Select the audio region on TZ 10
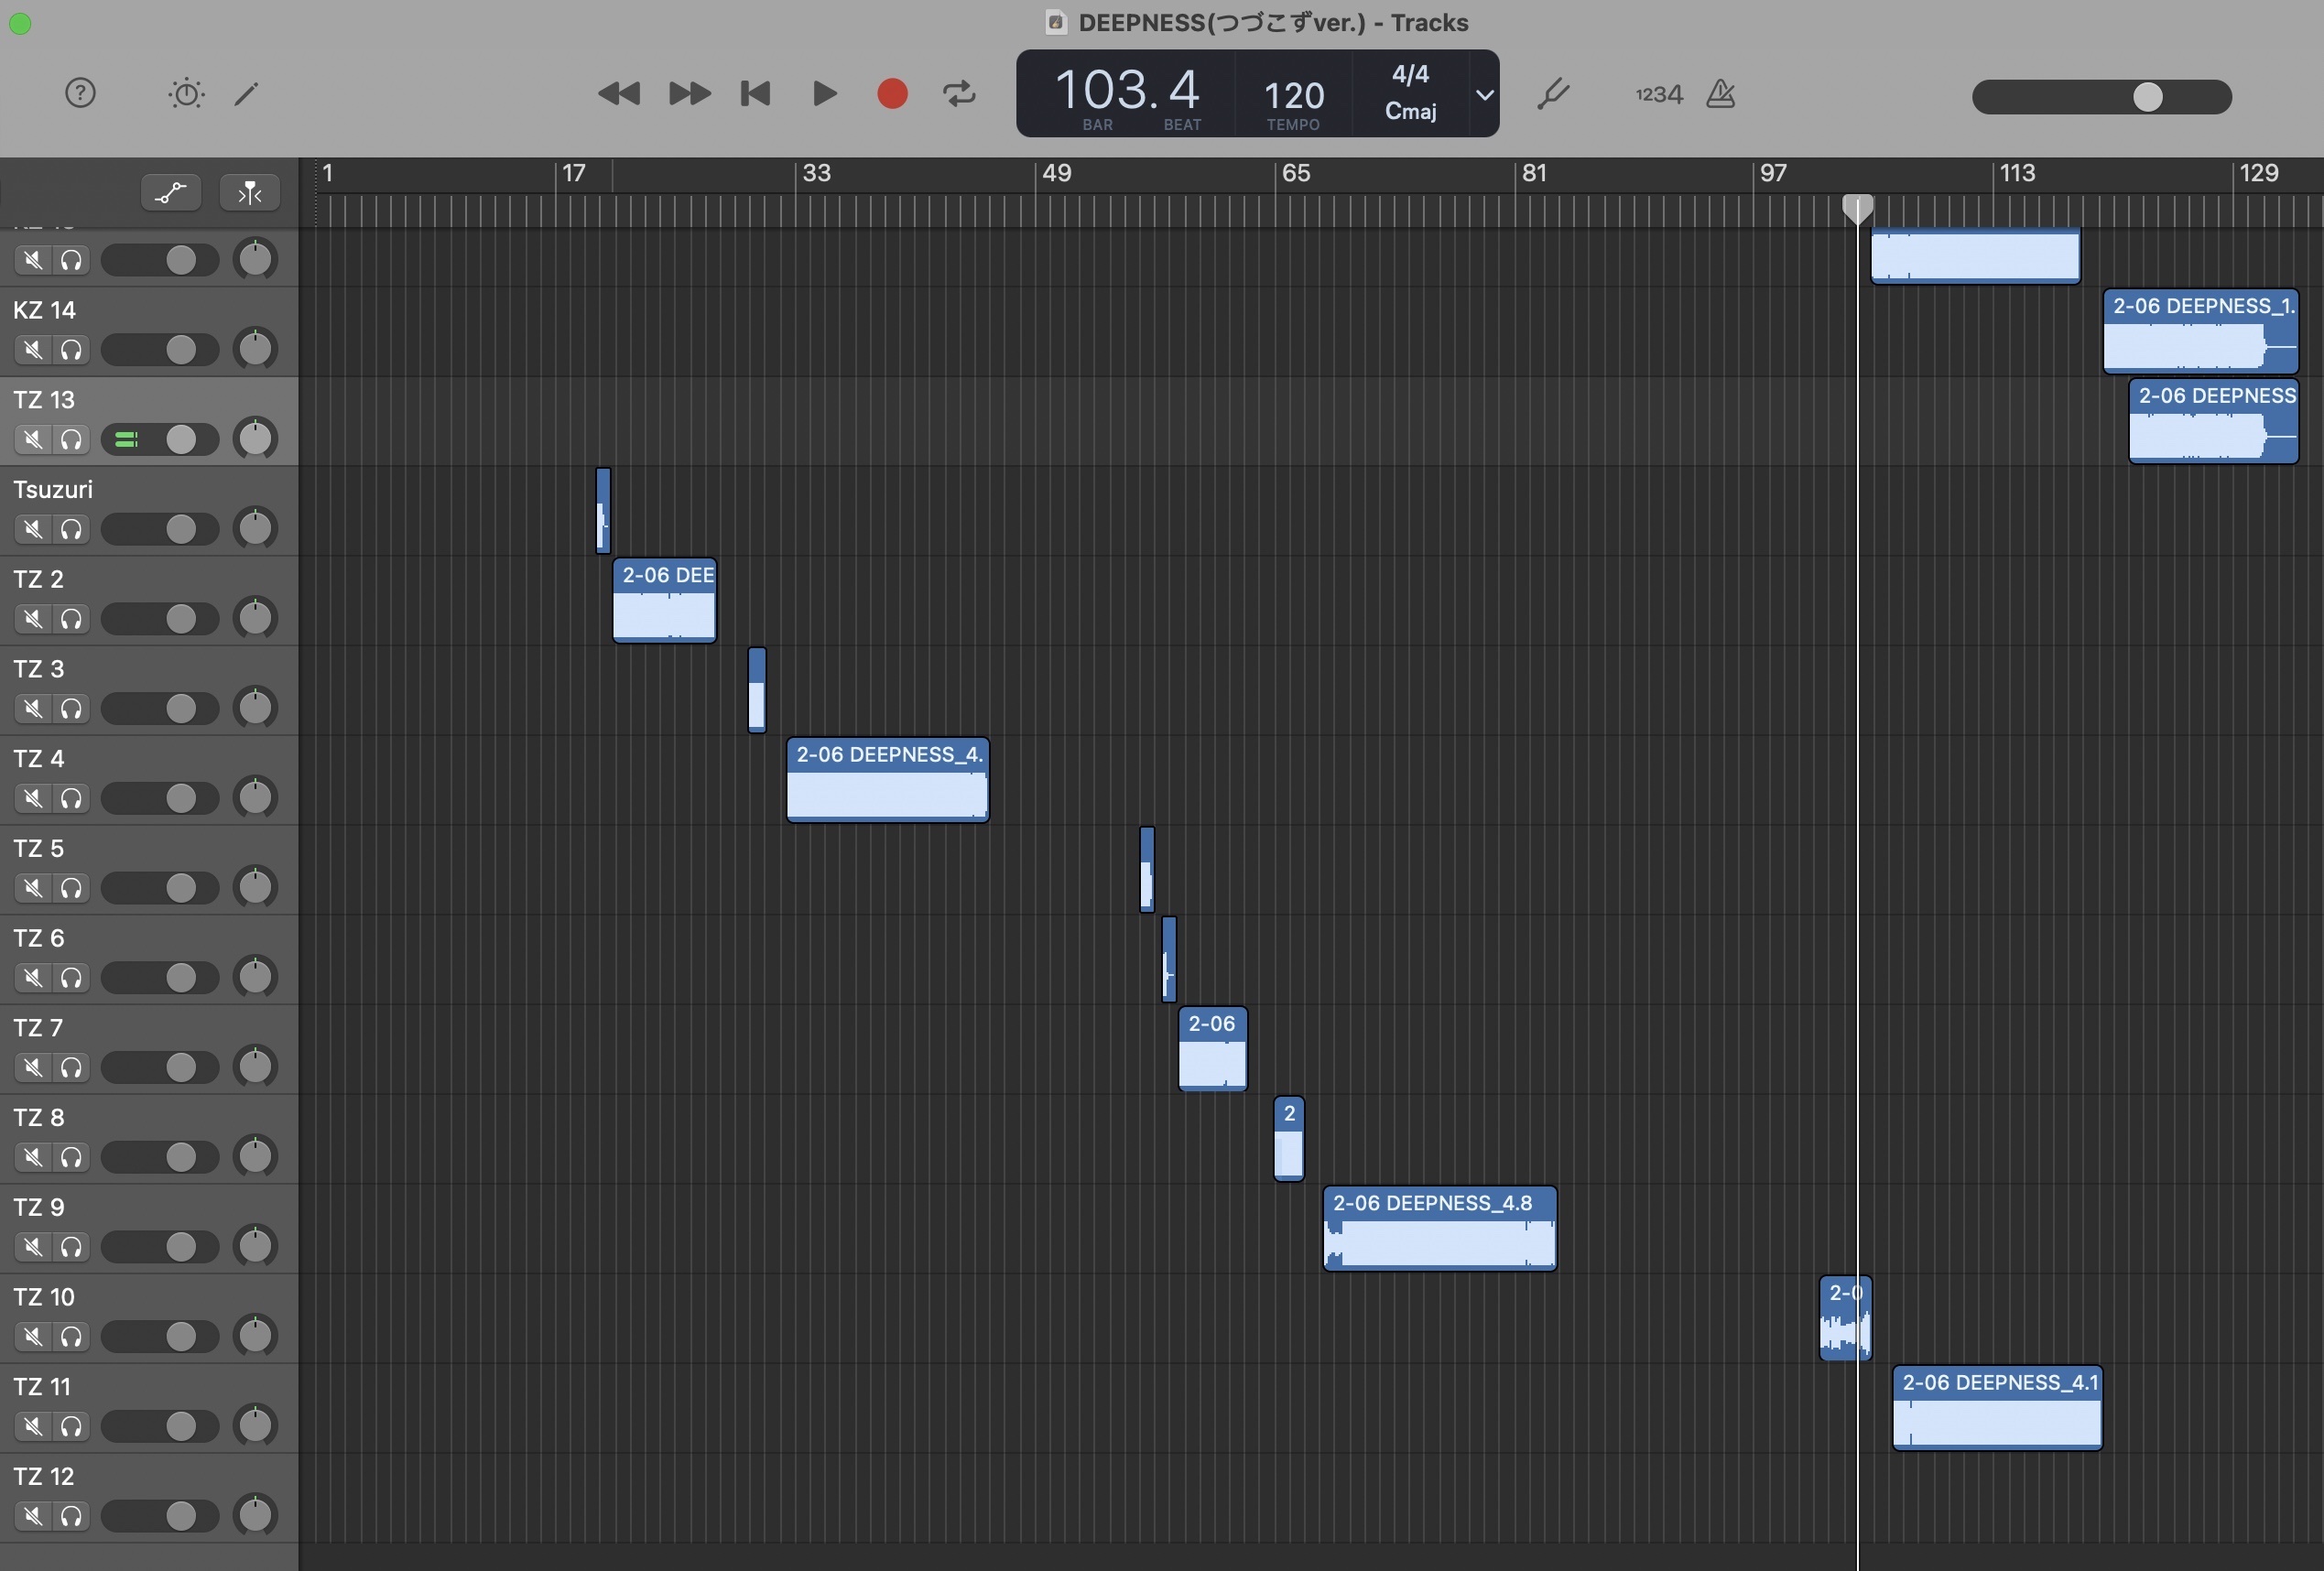The width and height of the screenshot is (2324, 1571). [x=1845, y=1318]
